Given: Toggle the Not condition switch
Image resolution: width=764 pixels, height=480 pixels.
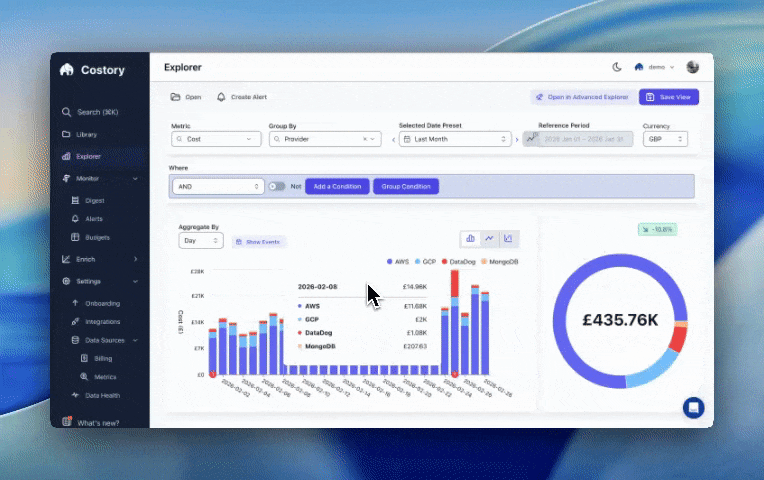Looking at the screenshot, I should pos(277,187).
